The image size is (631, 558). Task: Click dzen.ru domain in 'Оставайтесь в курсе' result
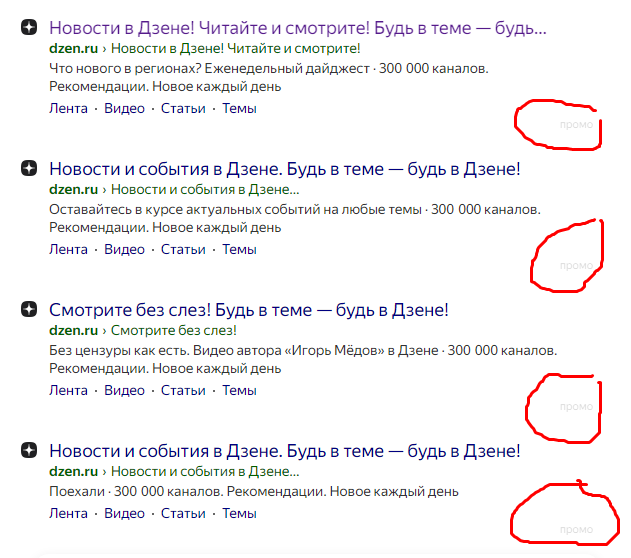pos(74,189)
